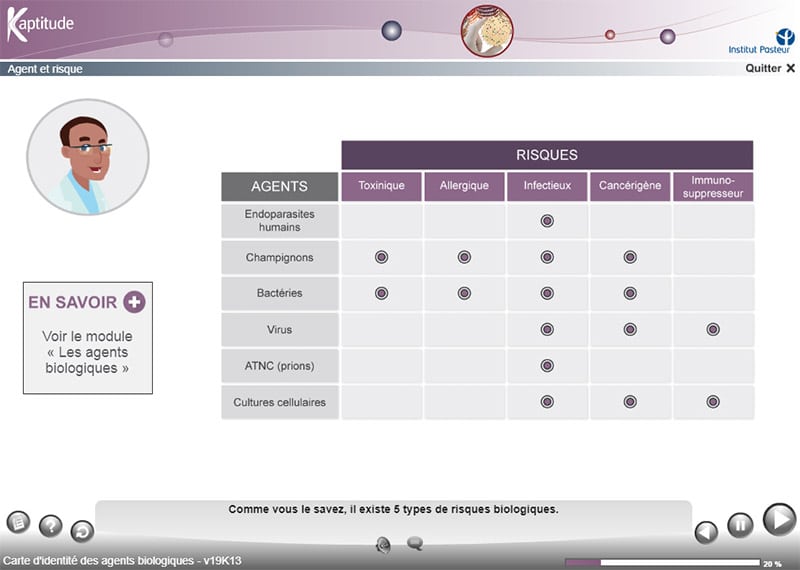This screenshot has height=570, width=800.
Task: Toggle the audio sound icon
Action: (x=382, y=544)
